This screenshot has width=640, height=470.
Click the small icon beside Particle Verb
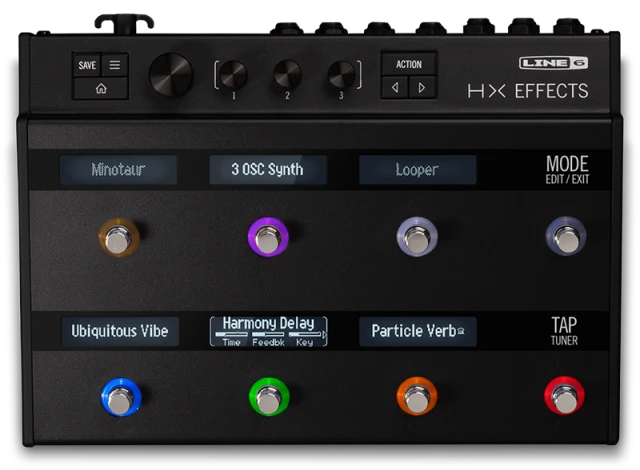[x=461, y=331]
